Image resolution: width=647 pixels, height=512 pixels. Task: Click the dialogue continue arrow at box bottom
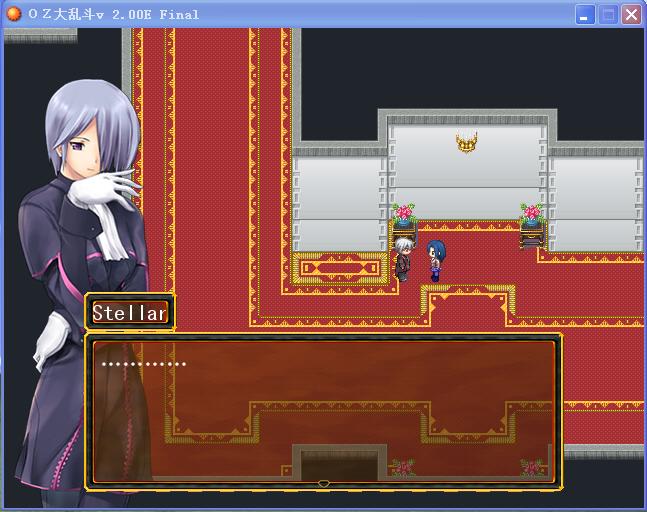coord(324,483)
